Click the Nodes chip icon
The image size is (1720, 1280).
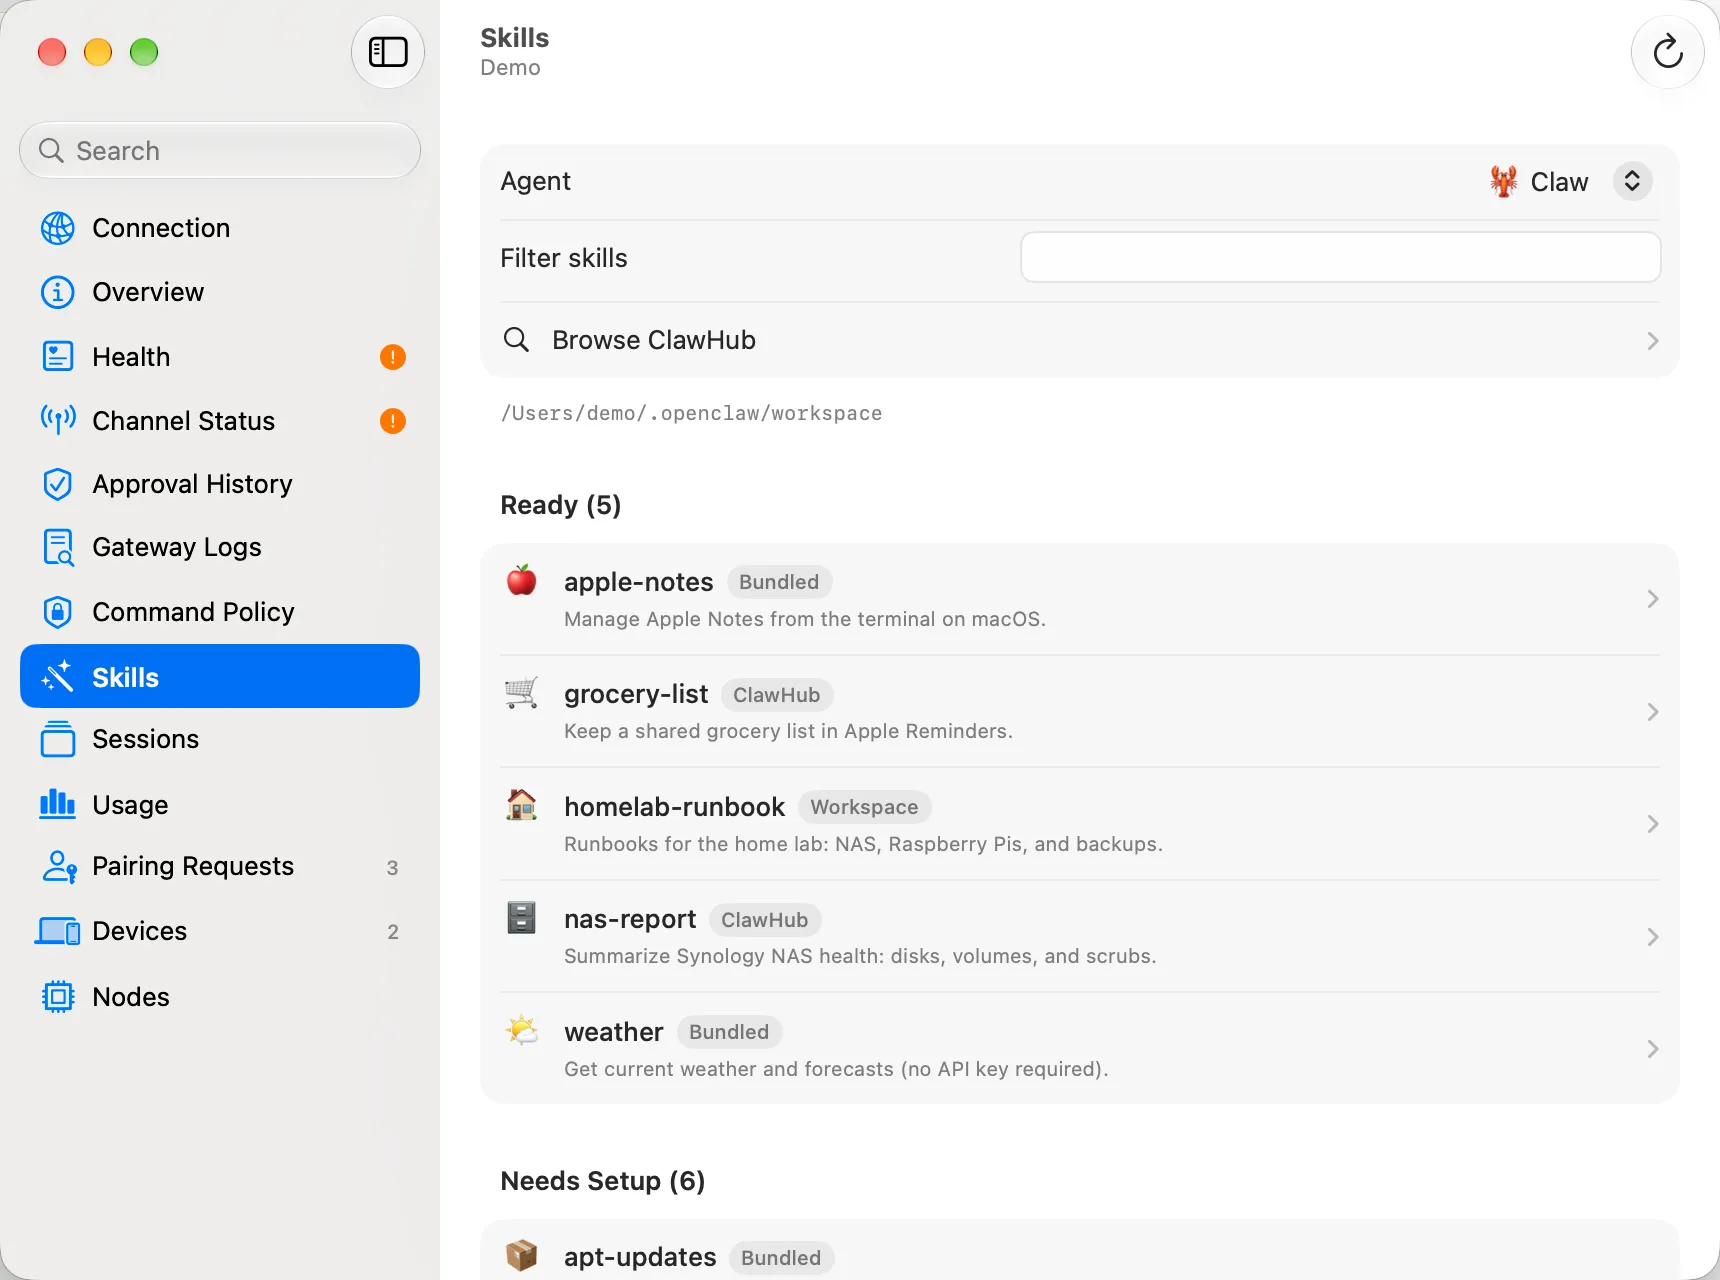coord(58,997)
